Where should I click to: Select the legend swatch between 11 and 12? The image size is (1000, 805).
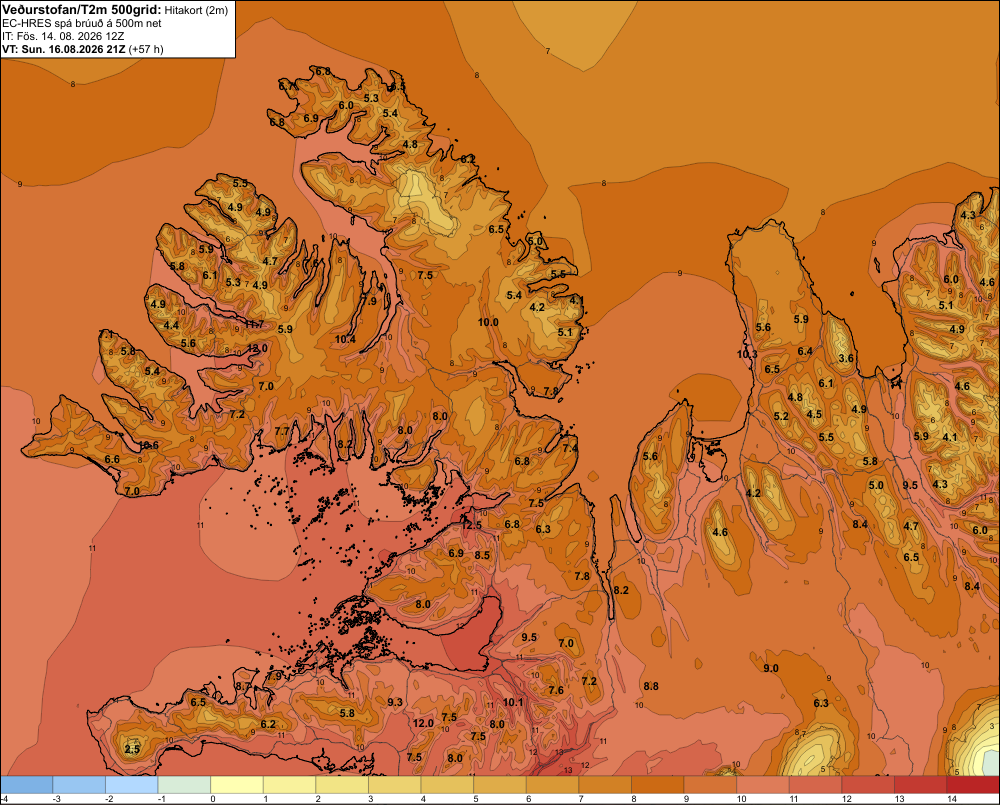coord(816,785)
